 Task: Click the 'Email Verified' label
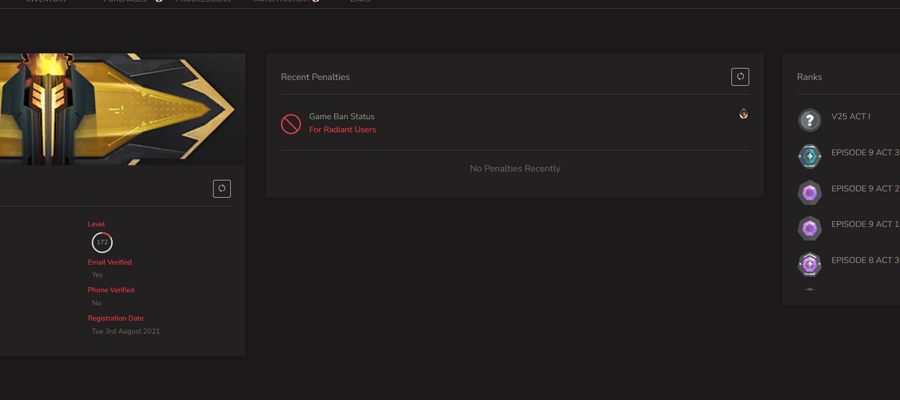[x=110, y=262]
